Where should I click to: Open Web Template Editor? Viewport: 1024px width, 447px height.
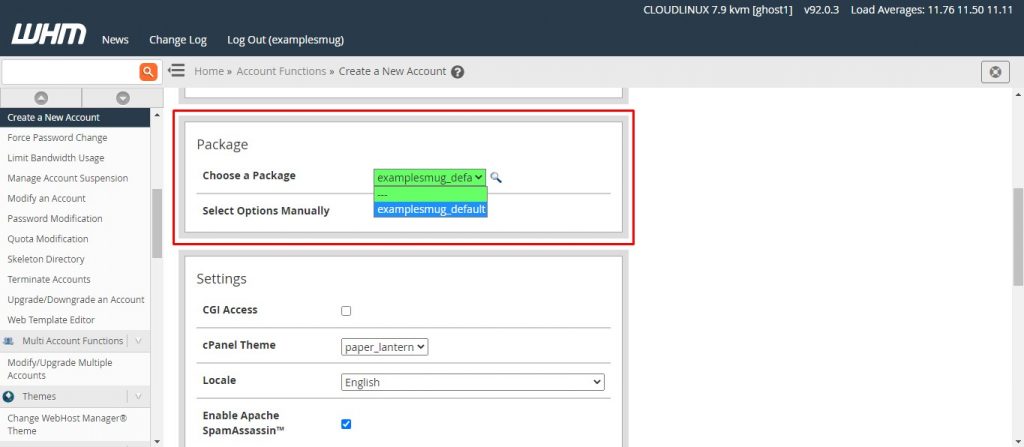point(51,320)
